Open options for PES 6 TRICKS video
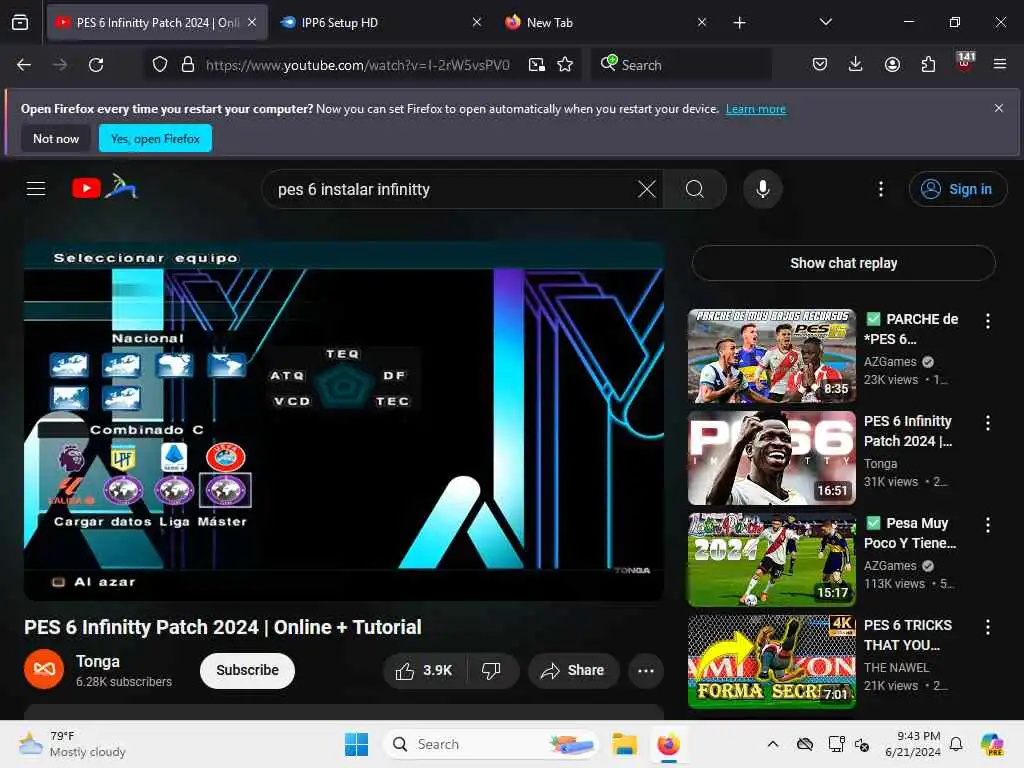Screen dimensions: 1024x768 pos(987,627)
